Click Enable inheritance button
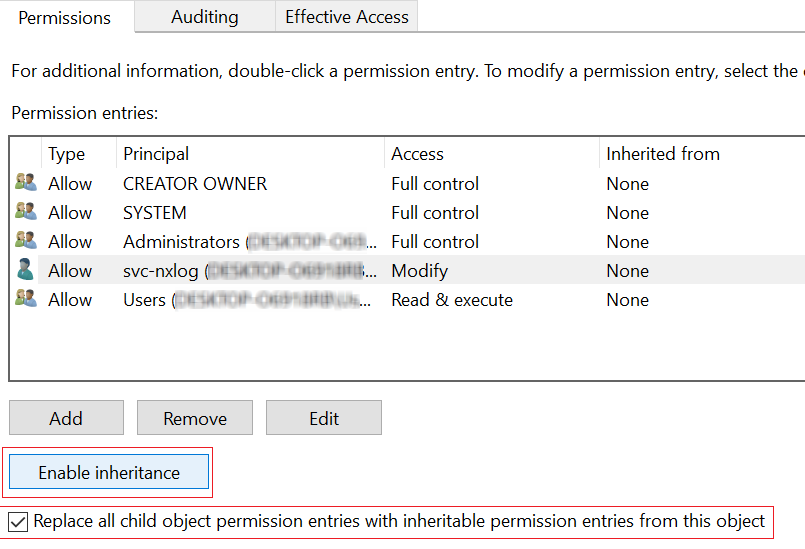The width and height of the screenshot is (805, 549). pyautogui.click(x=109, y=472)
